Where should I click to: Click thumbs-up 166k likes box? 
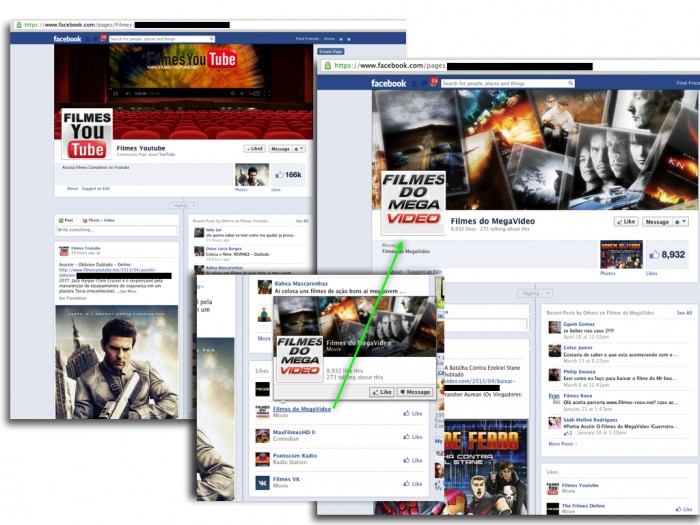(288, 175)
